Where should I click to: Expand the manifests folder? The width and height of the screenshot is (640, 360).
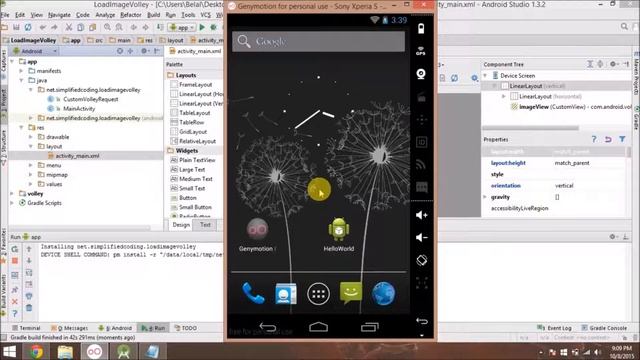tap(21, 71)
